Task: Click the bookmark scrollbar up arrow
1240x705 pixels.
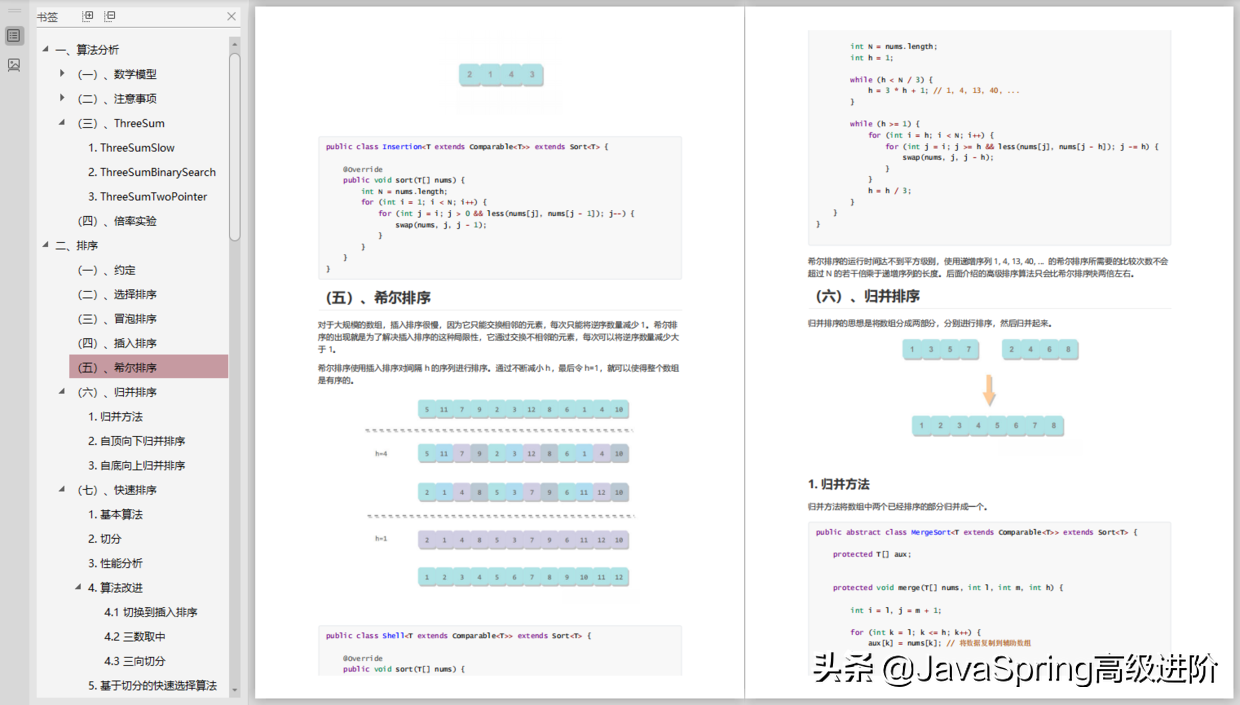Action: tap(235, 44)
